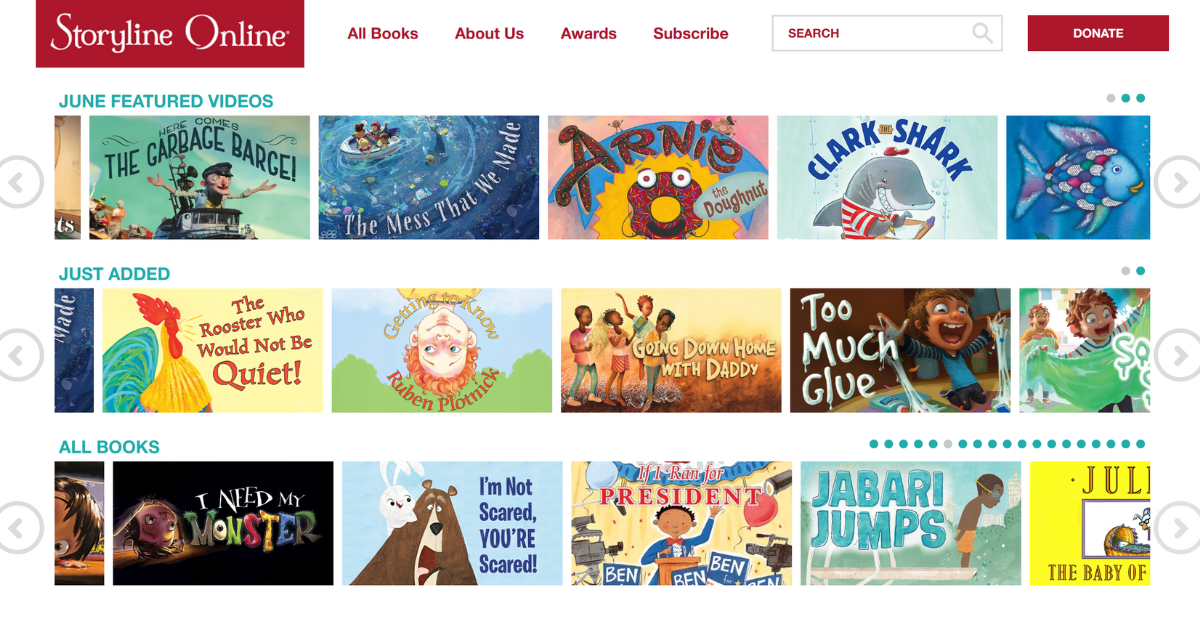Go to the Awards page
1200x628 pixels.
[x=589, y=33]
